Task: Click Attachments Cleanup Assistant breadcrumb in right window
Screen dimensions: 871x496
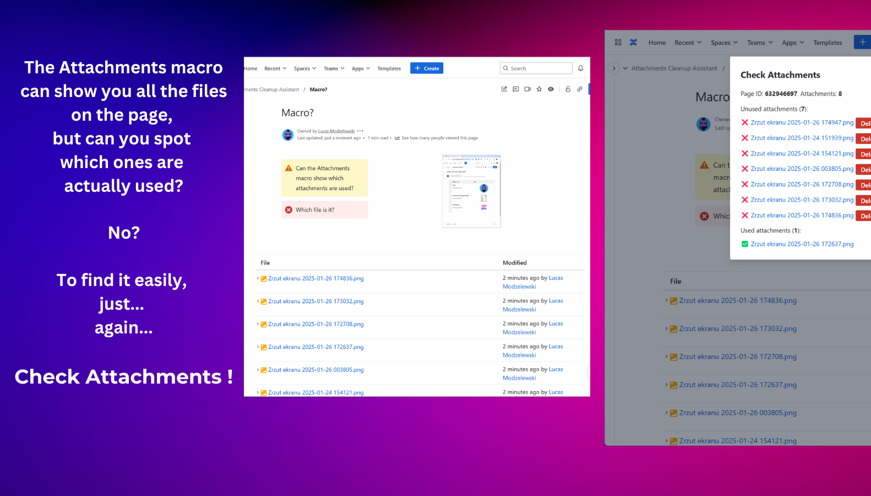Action: pos(674,68)
